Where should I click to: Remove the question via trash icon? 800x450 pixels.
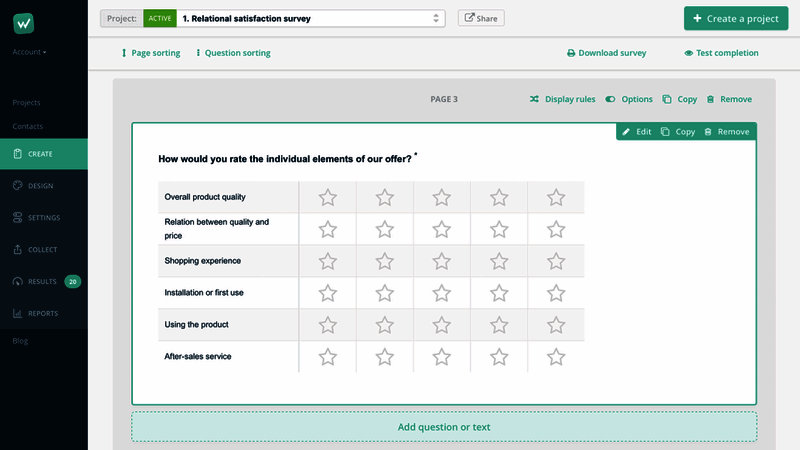(708, 132)
